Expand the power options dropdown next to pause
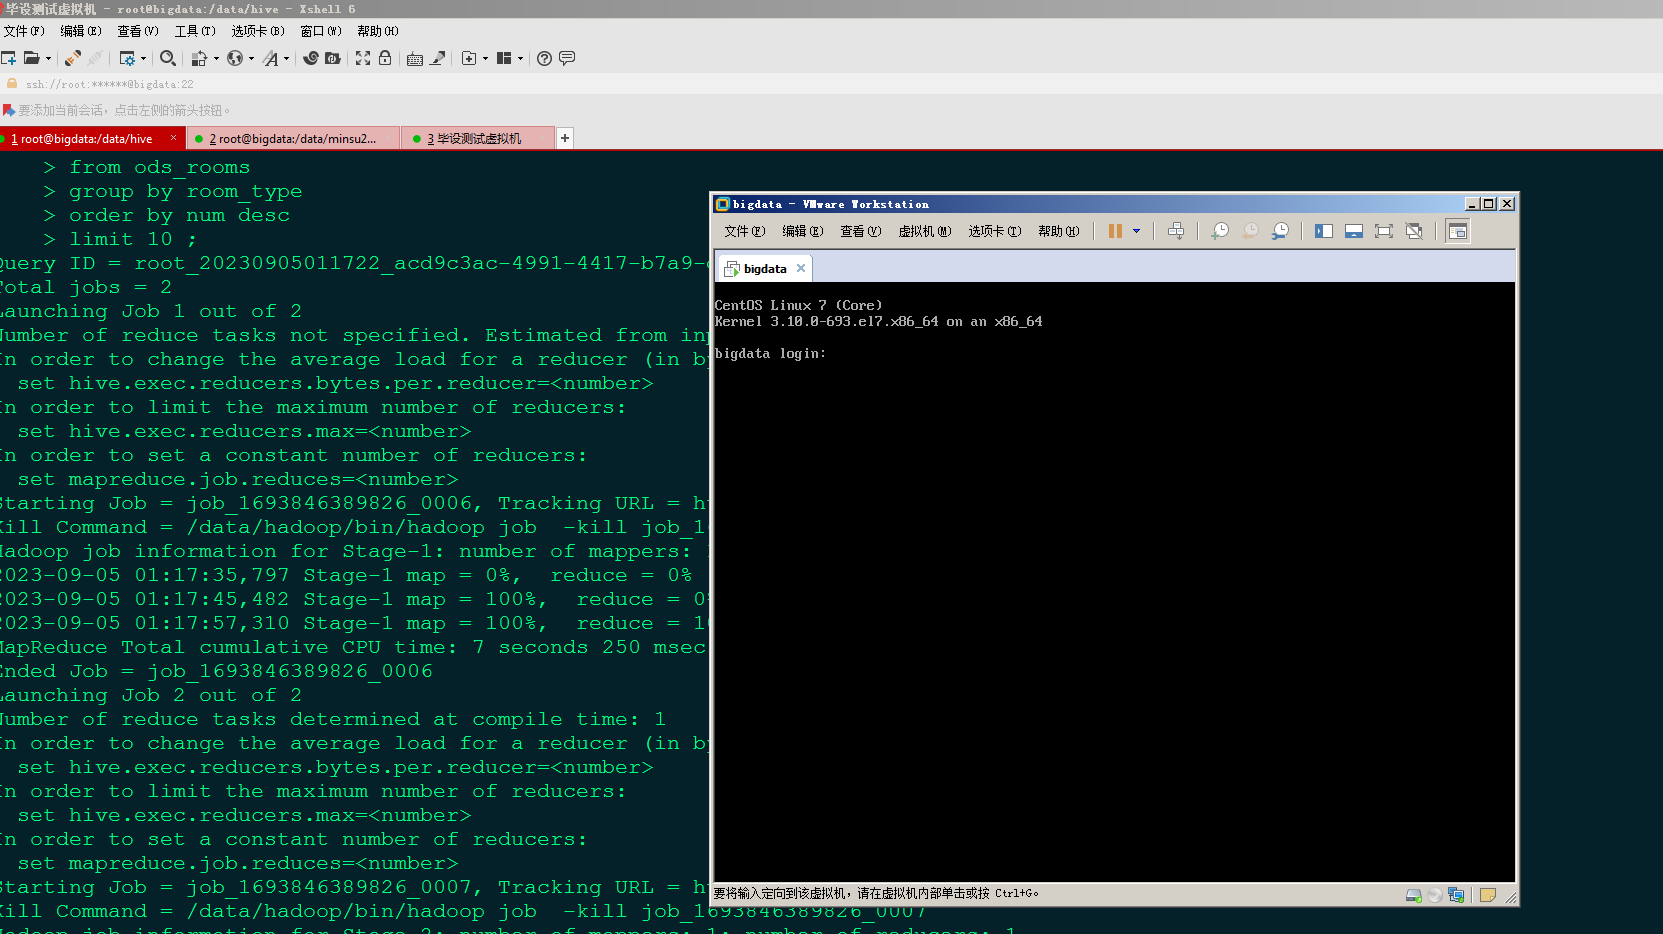1663x934 pixels. point(1136,231)
